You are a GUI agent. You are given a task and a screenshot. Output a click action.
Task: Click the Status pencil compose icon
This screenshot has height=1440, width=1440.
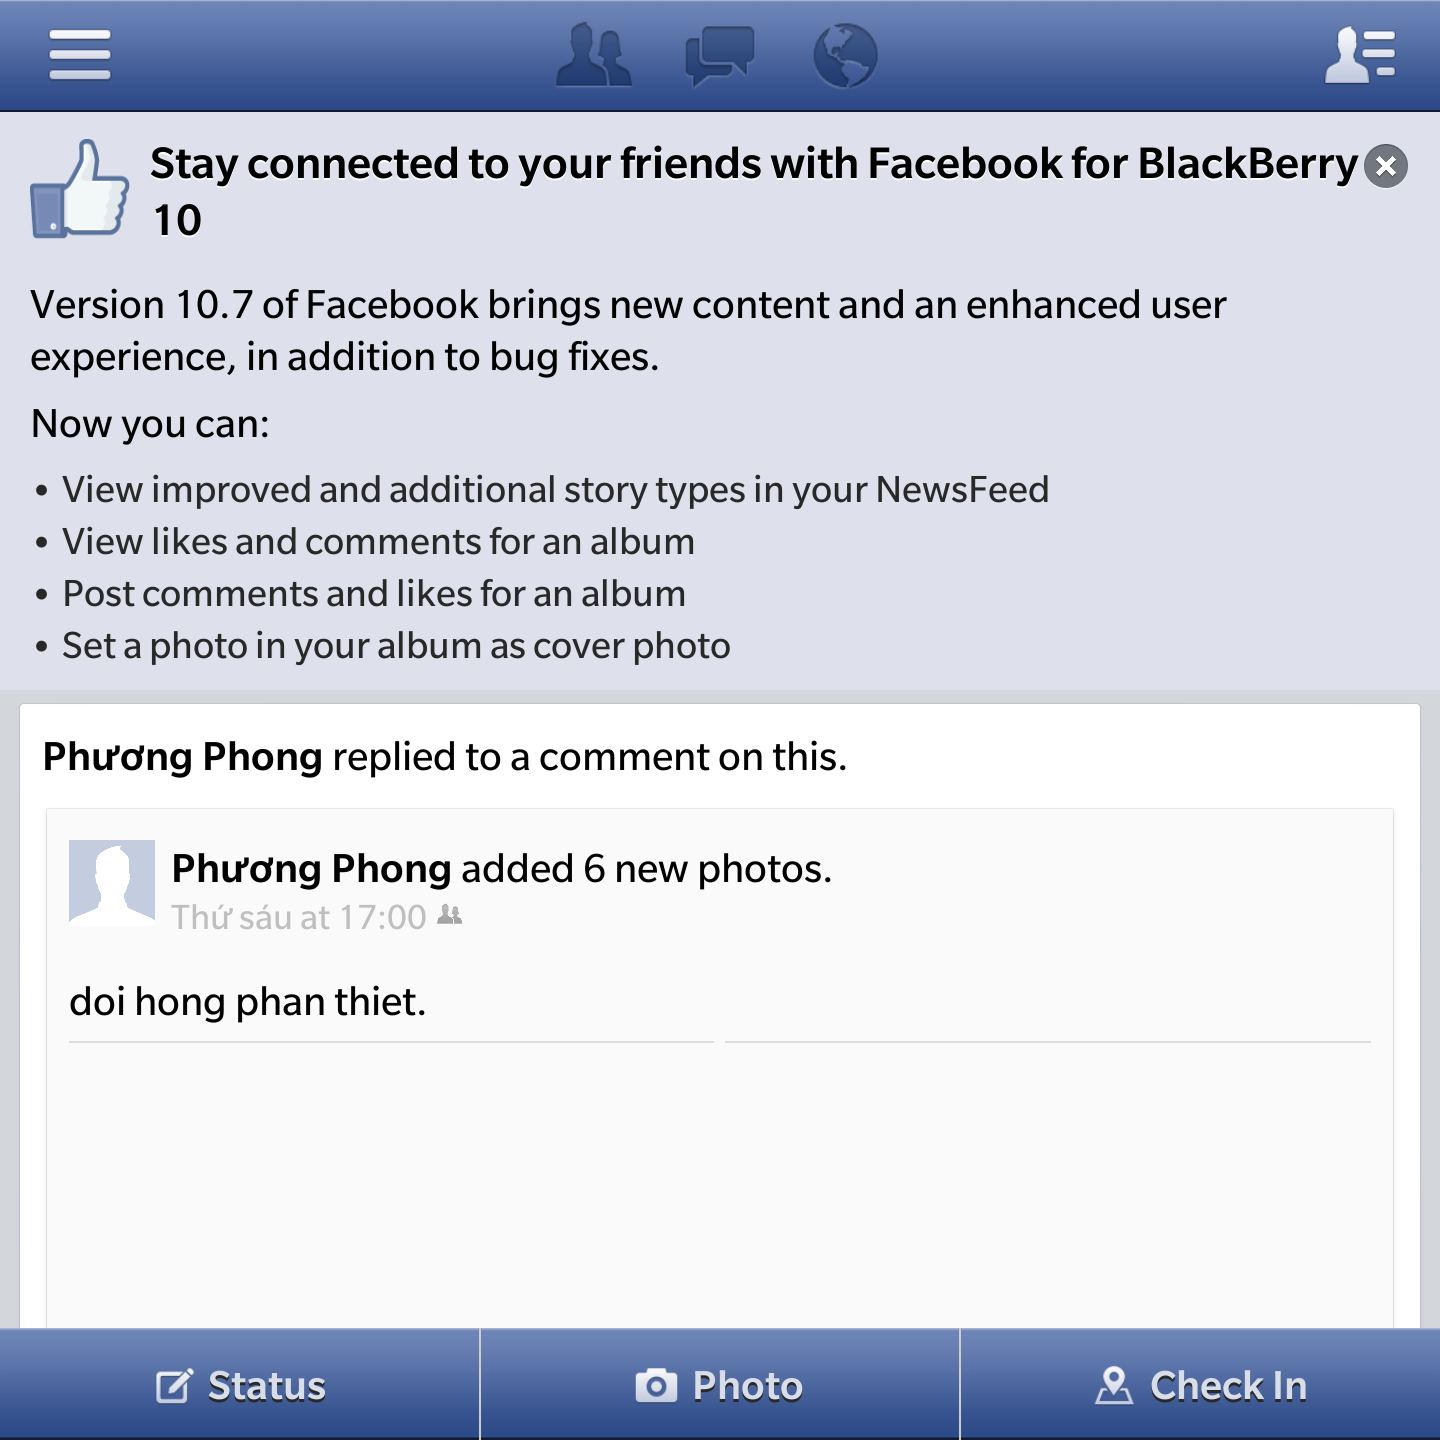[175, 1386]
